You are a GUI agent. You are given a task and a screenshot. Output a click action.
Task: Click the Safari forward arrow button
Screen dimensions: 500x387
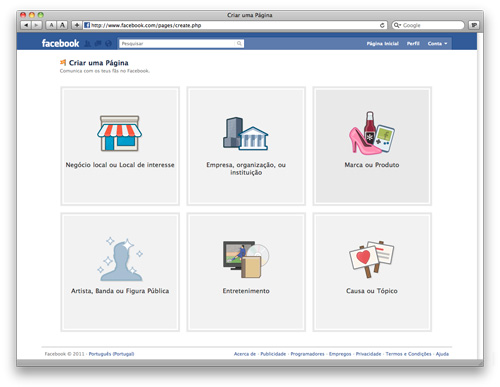click(x=37, y=25)
